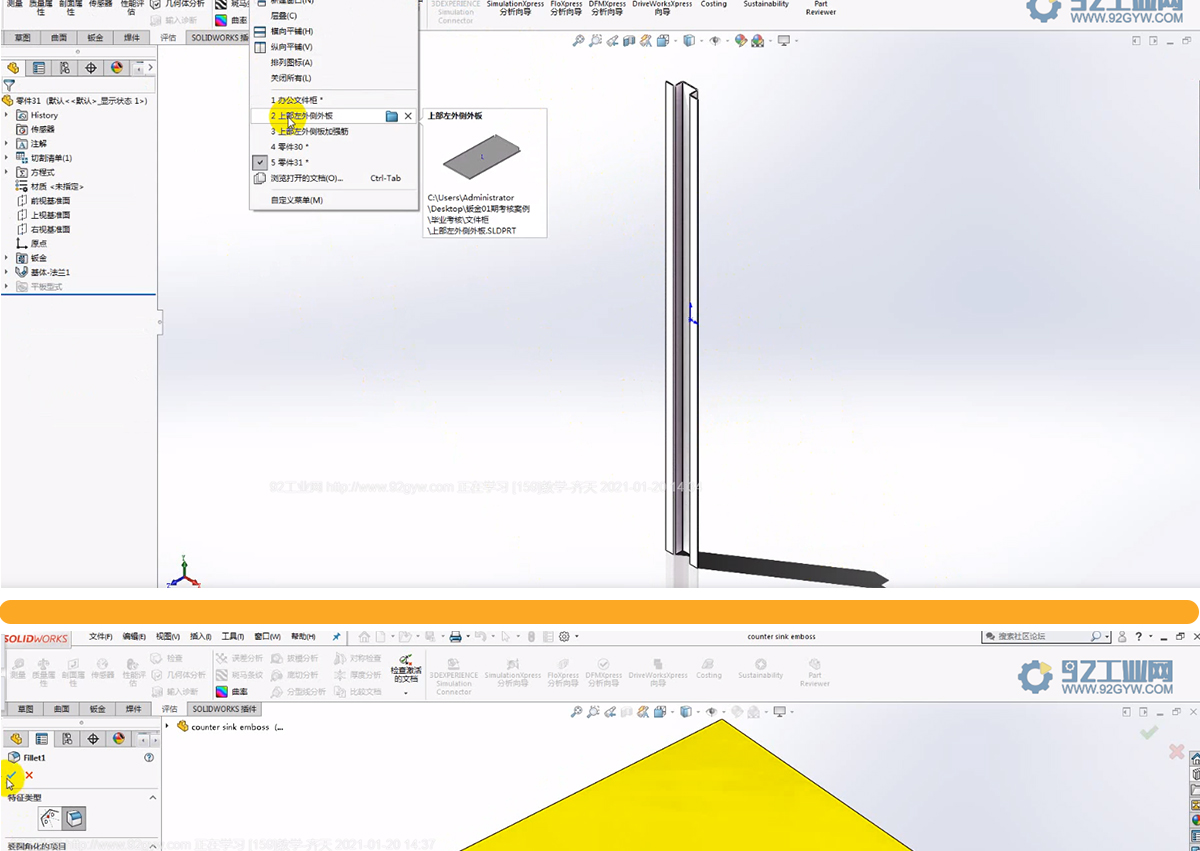Click zoom to fit icon in upper viewport
This screenshot has height=851, width=1200.
578,41
